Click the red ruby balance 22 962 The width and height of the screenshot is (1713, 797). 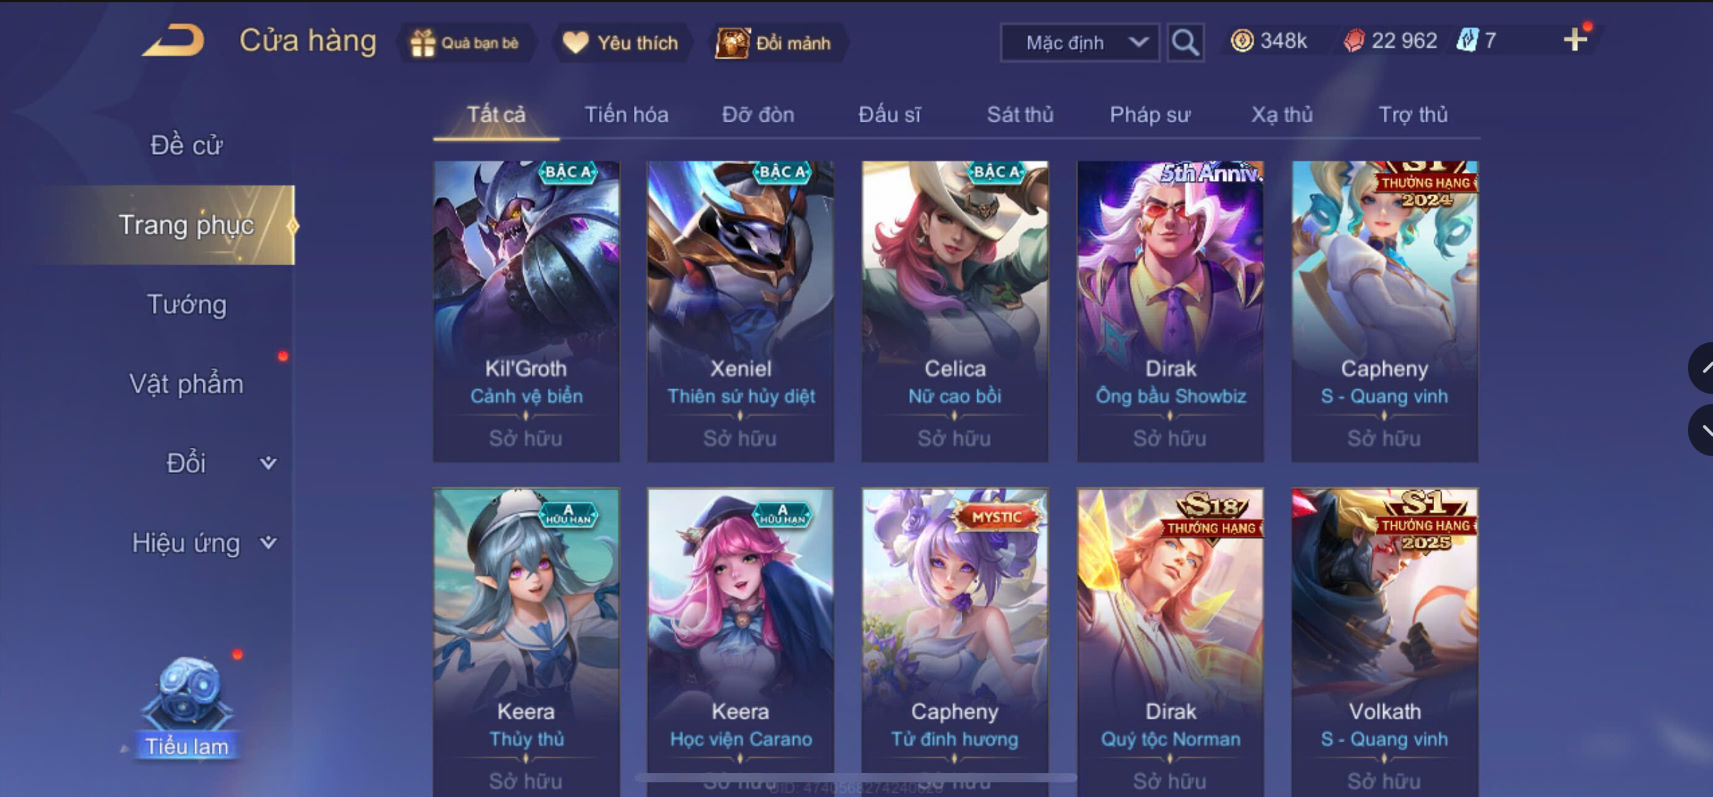coord(1390,41)
